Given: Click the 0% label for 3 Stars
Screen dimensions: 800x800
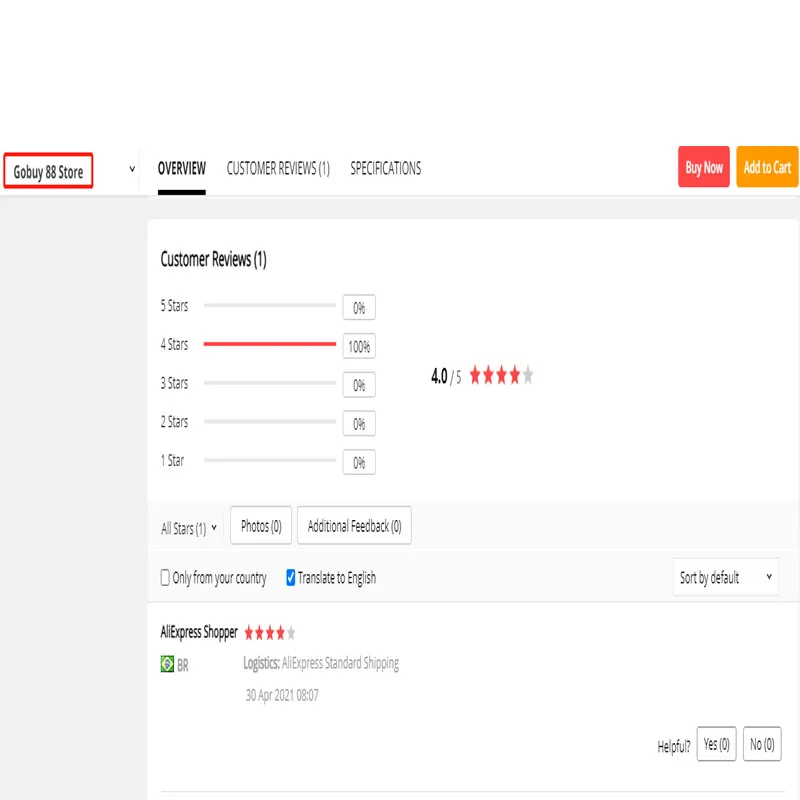Looking at the screenshot, I should click(x=359, y=385).
